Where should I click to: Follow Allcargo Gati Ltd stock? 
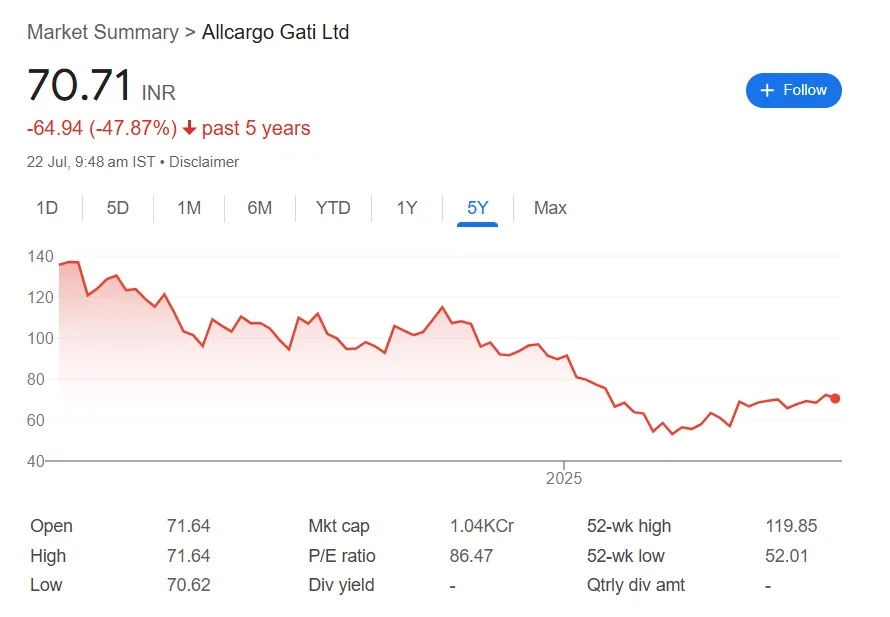coord(794,90)
